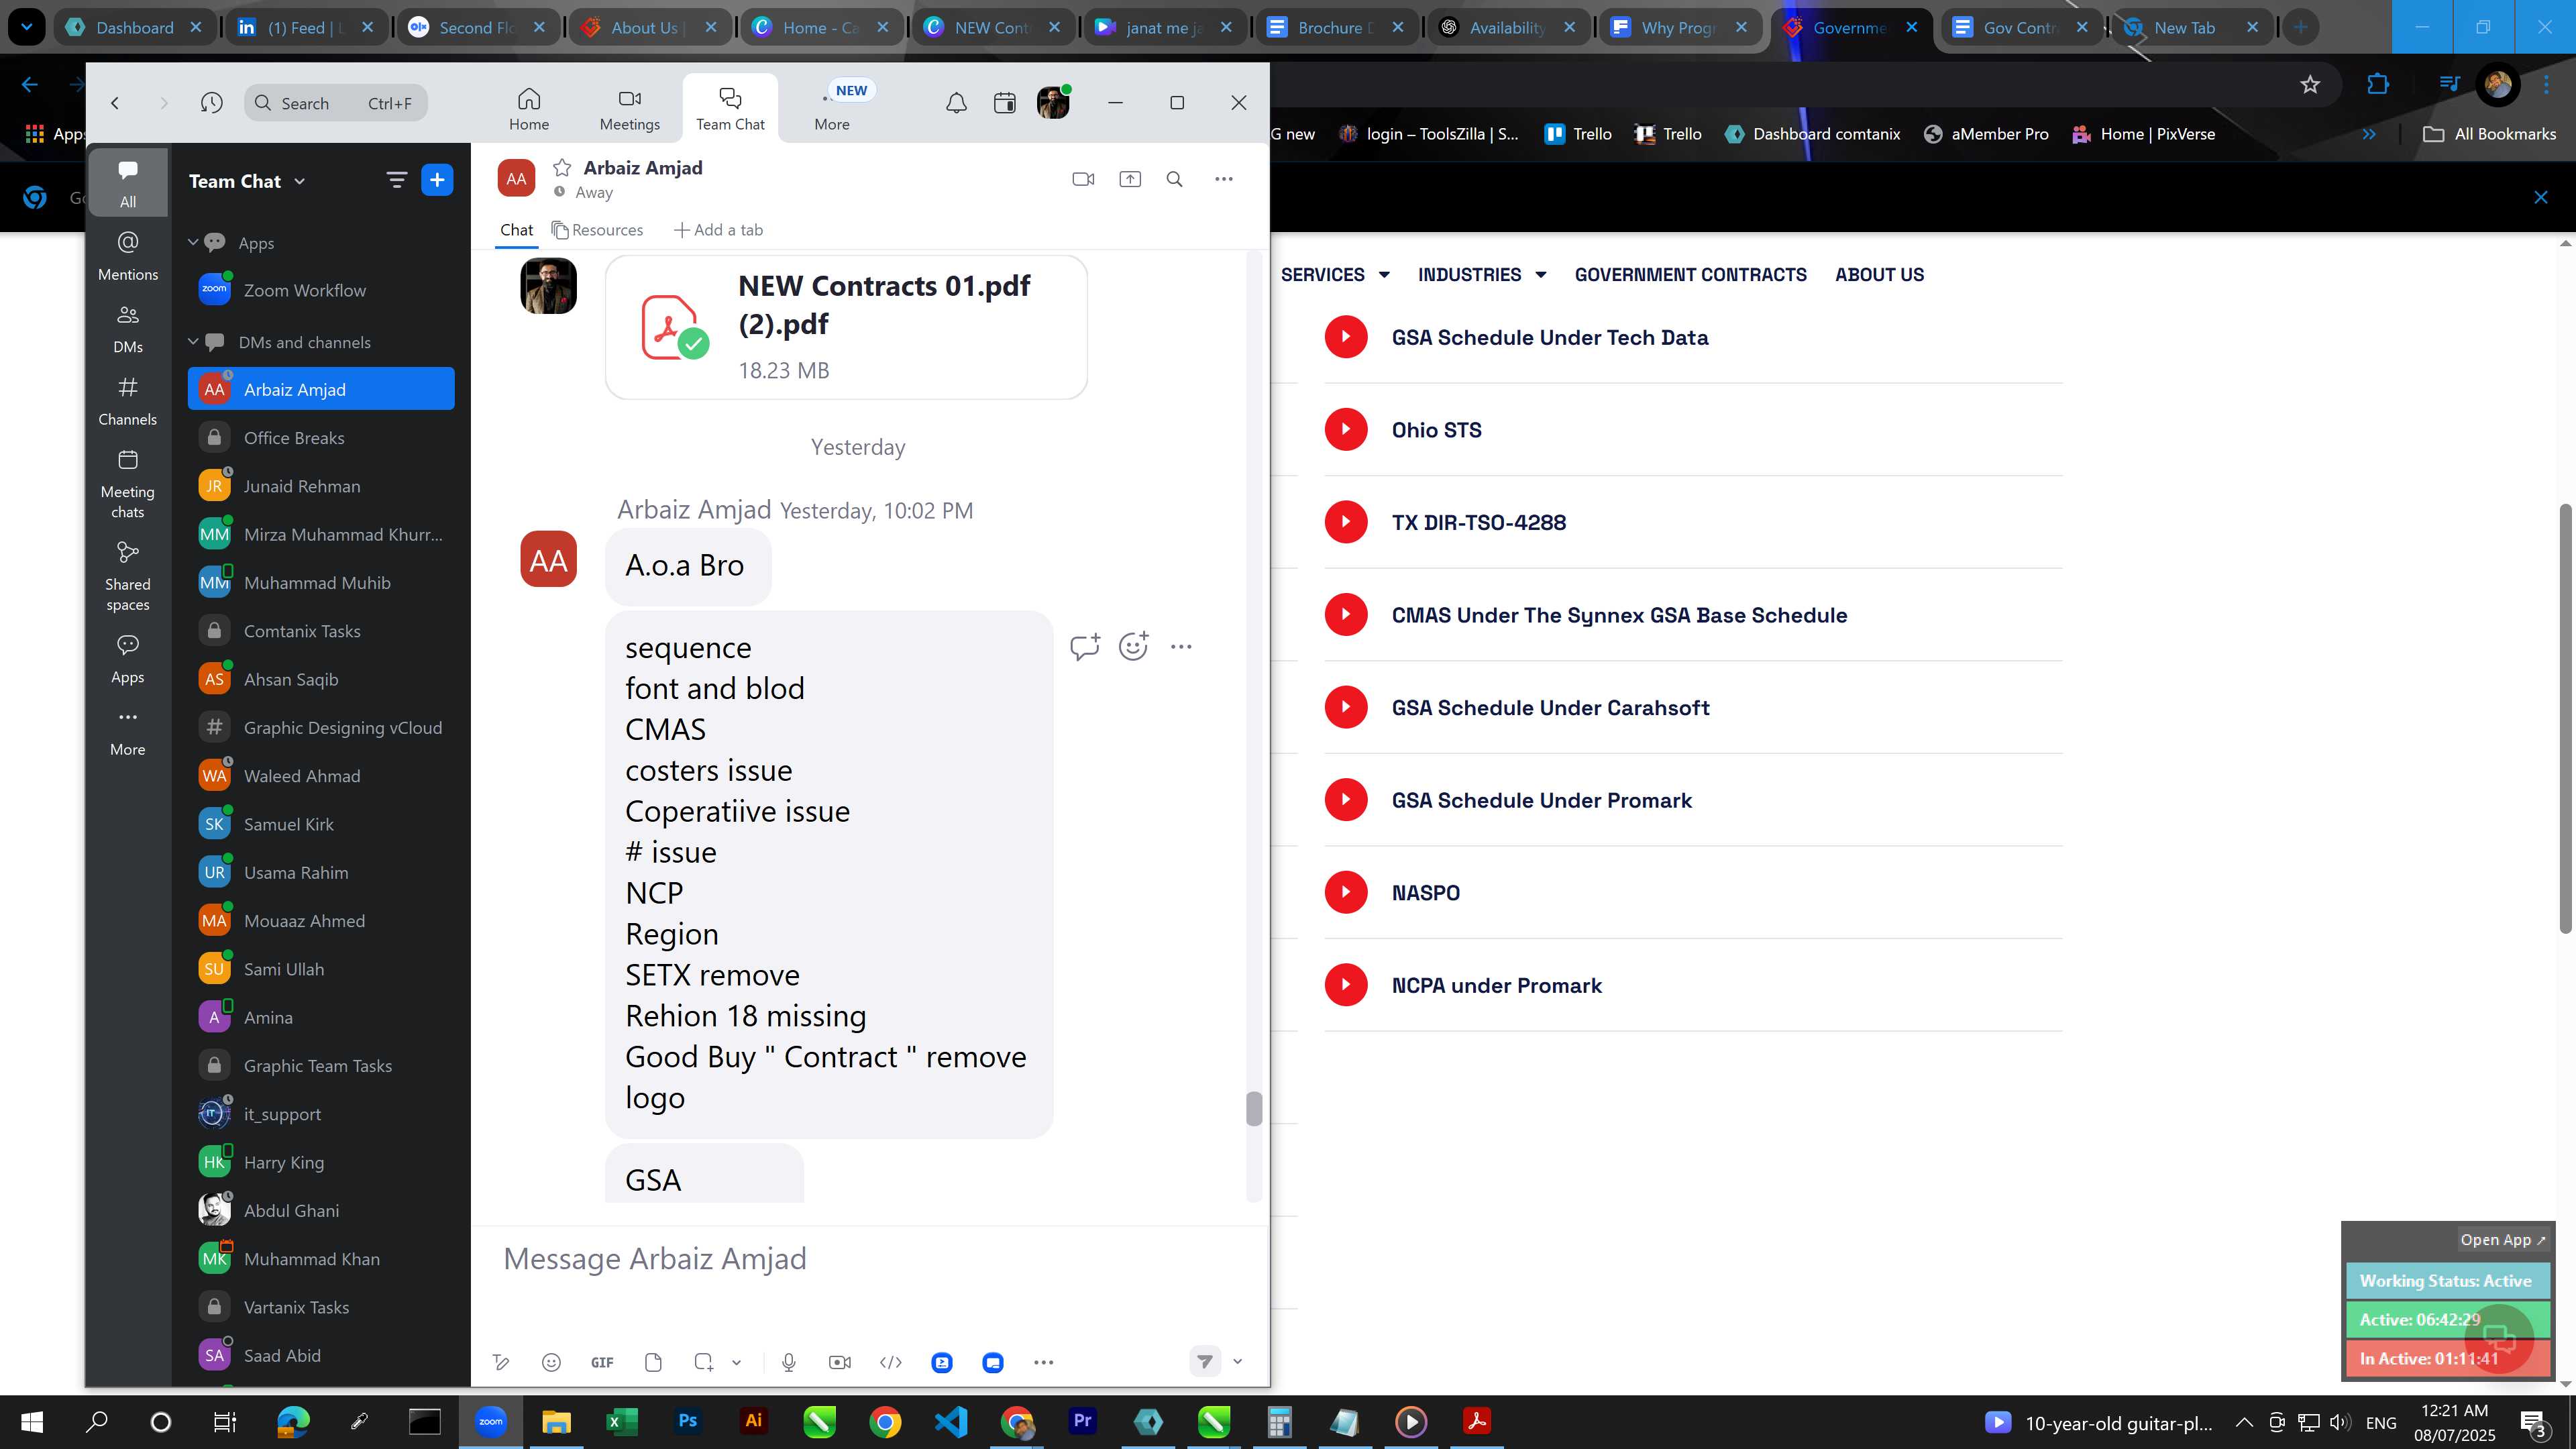Click screenshot capture icon in composer
This screenshot has width=2576, height=1449.
pos(704,1362)
